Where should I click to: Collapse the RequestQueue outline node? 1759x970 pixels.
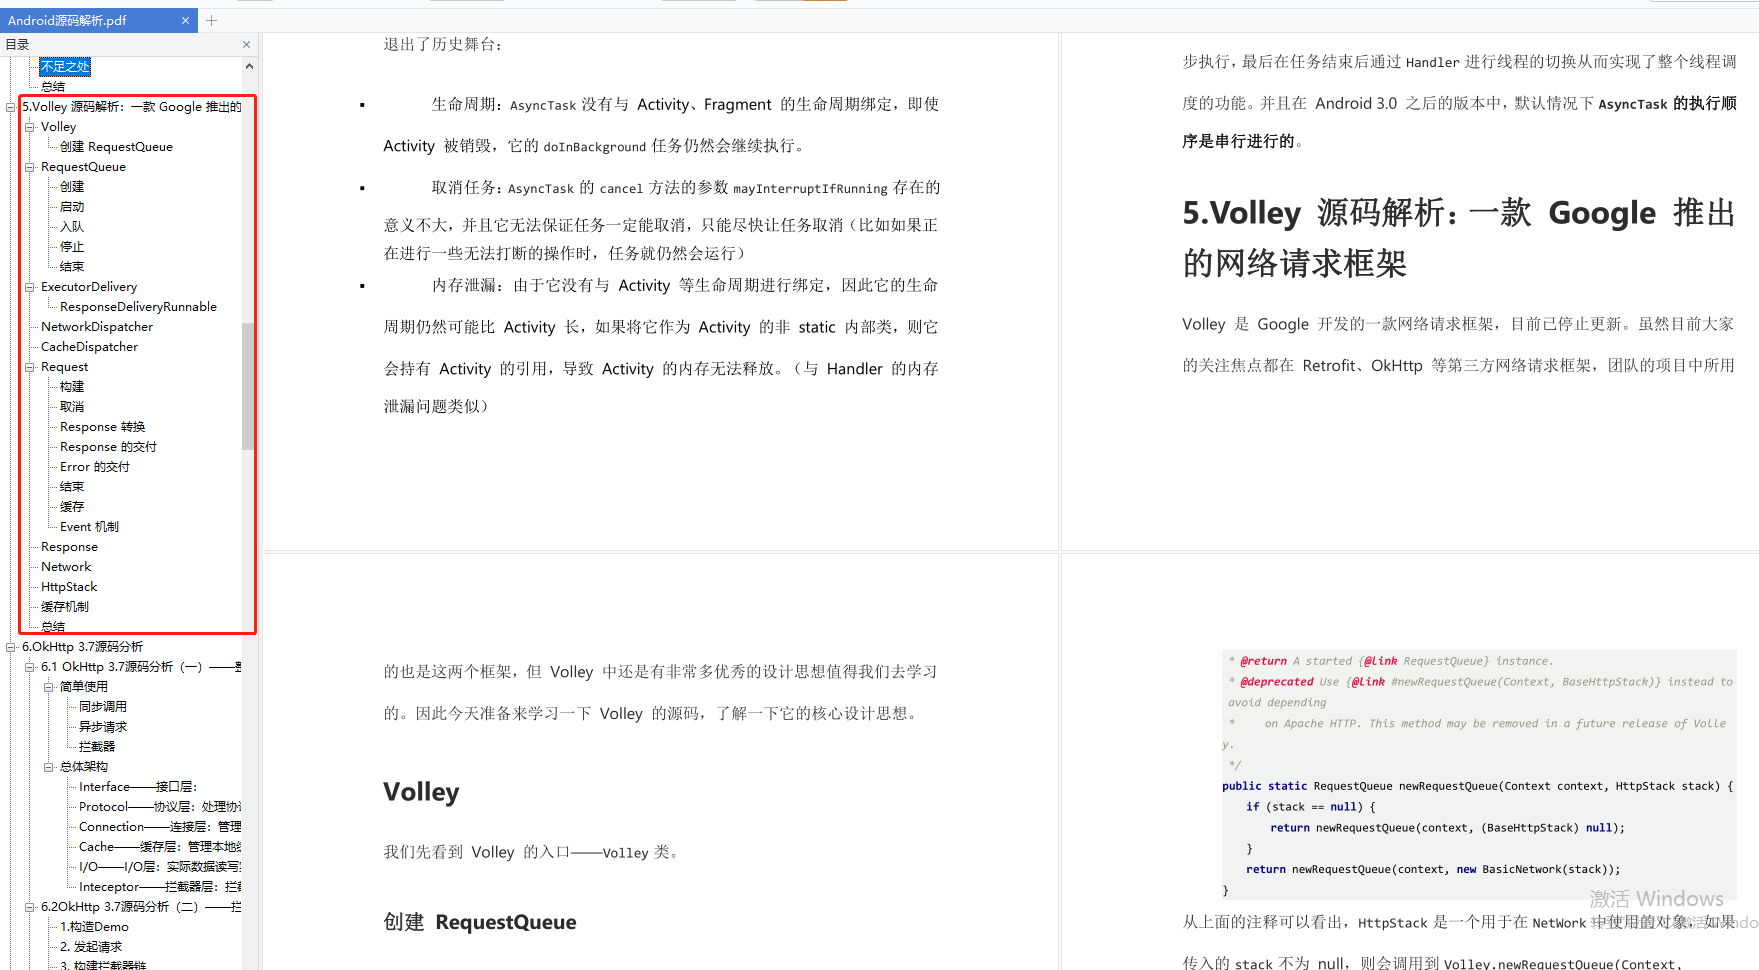pyautogui.click(x=30, y=167)
